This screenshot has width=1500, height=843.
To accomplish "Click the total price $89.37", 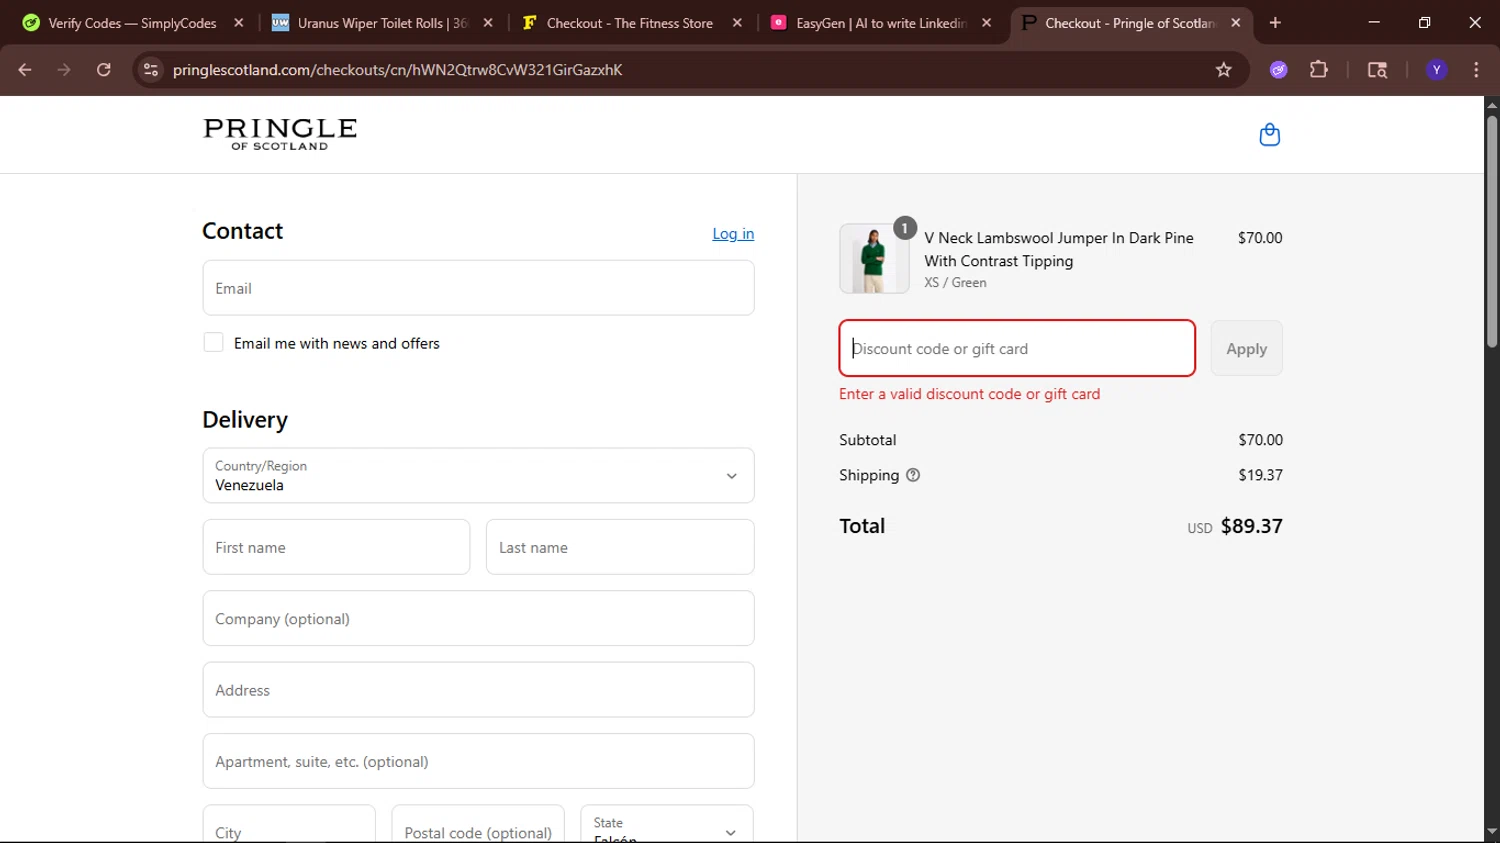I will click(x=1251, y=526).
